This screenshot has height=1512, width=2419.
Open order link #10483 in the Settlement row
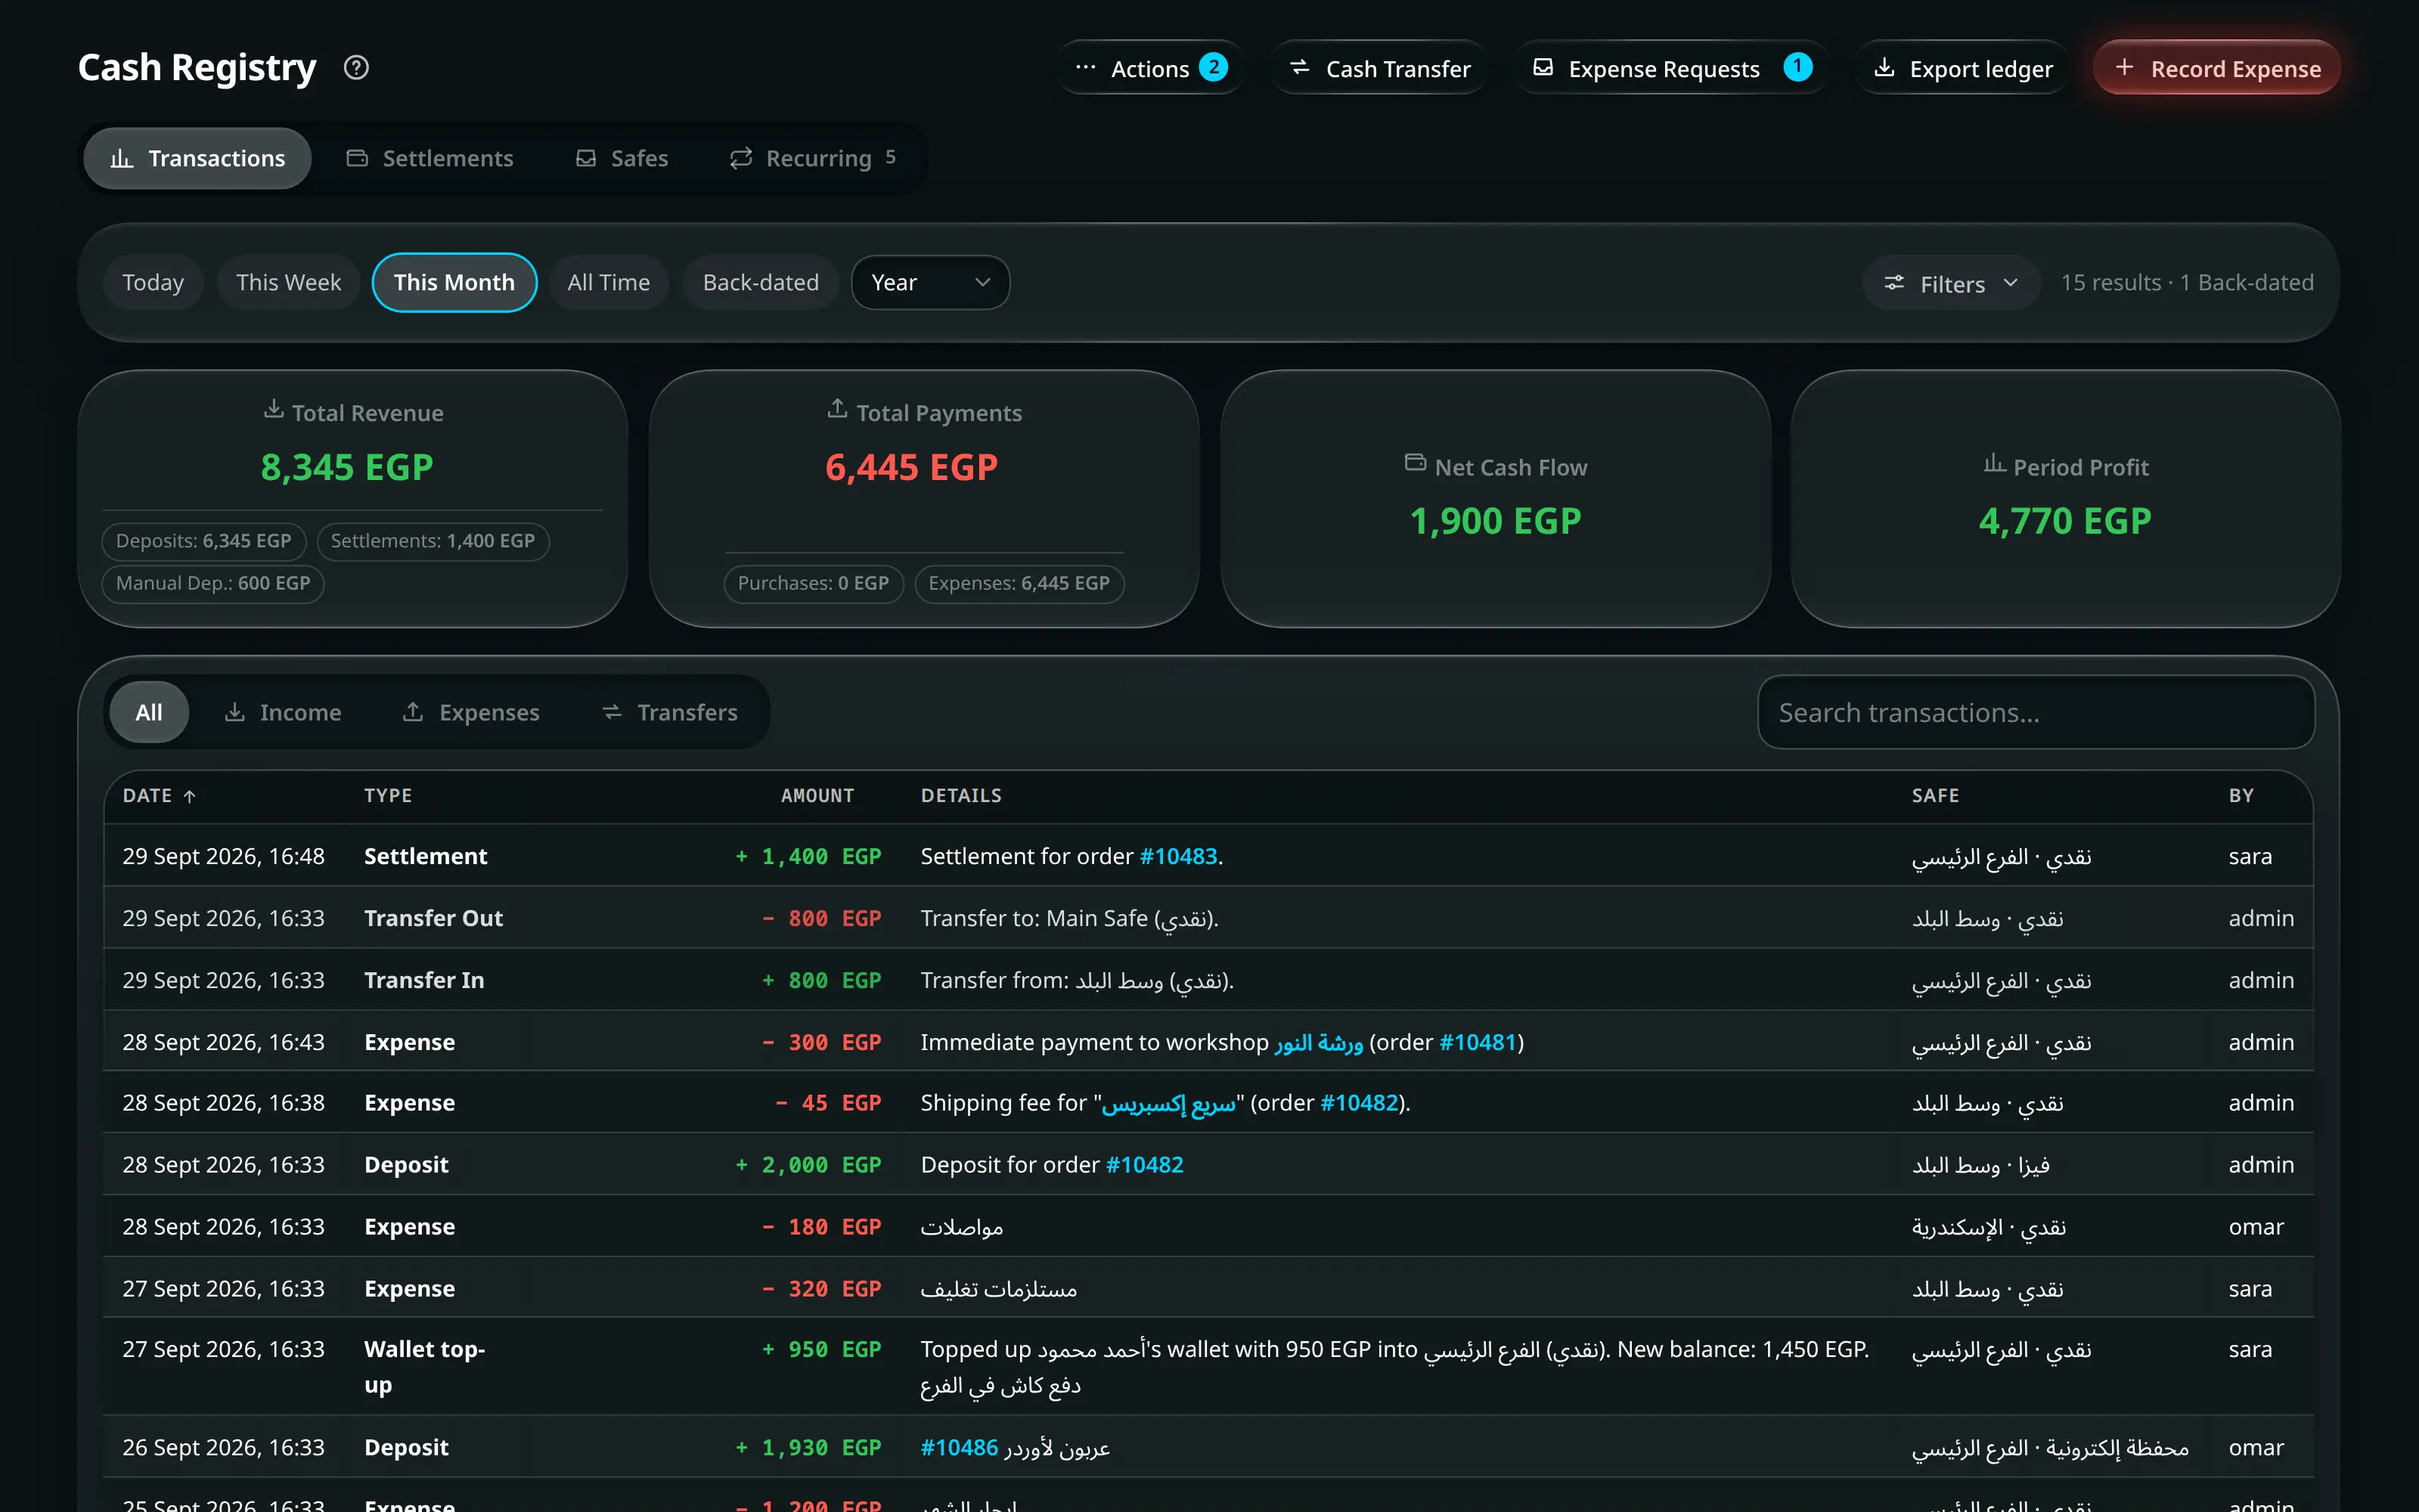click(x=1178, y=856)
